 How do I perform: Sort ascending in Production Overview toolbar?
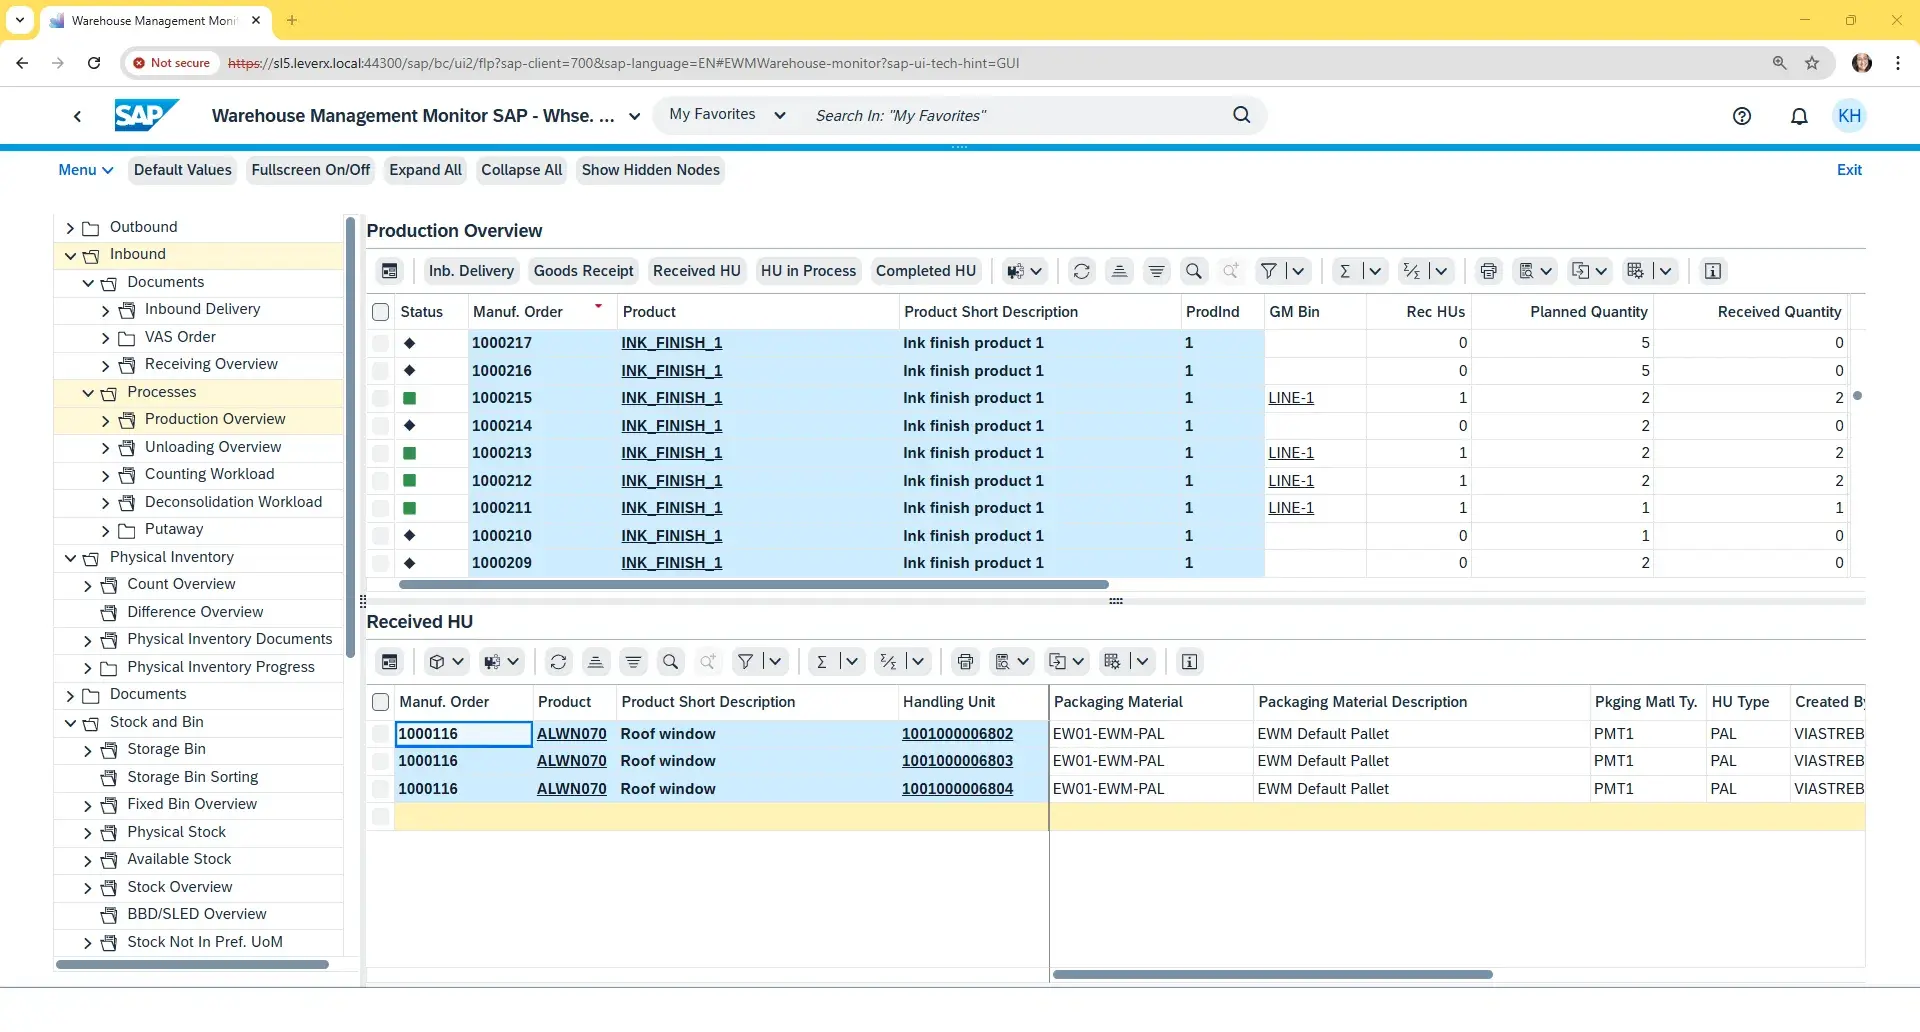(x=1119, y=271)
